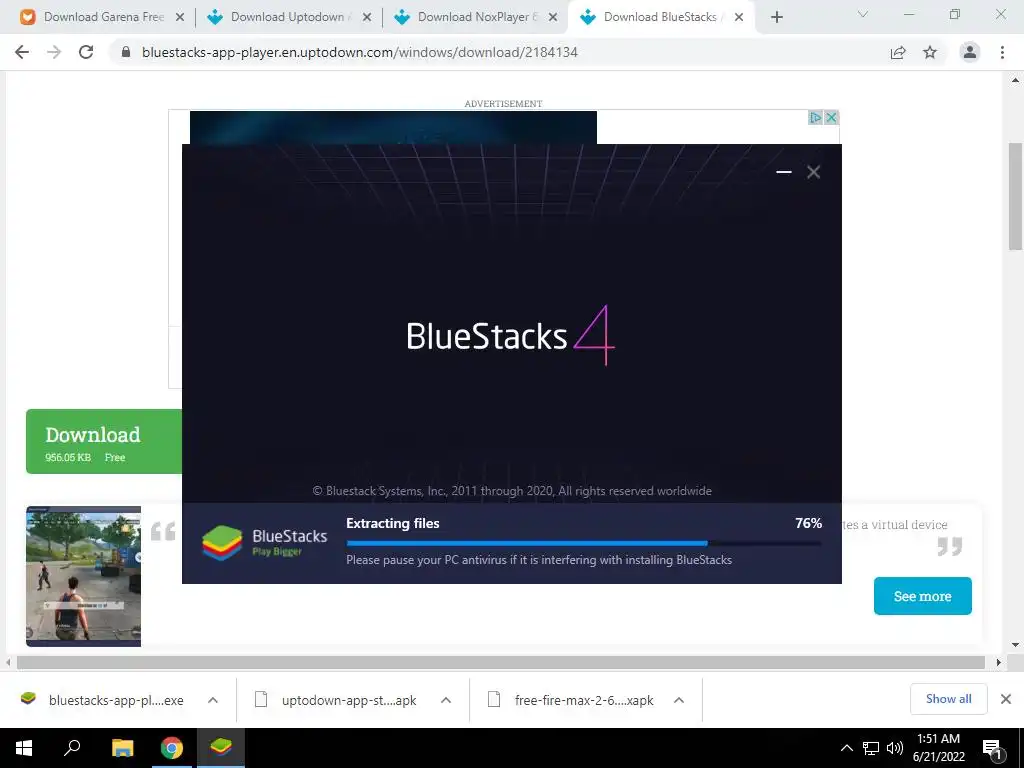Open the taskbar clock and date
Screen dimensions: 1024x768
938,748
